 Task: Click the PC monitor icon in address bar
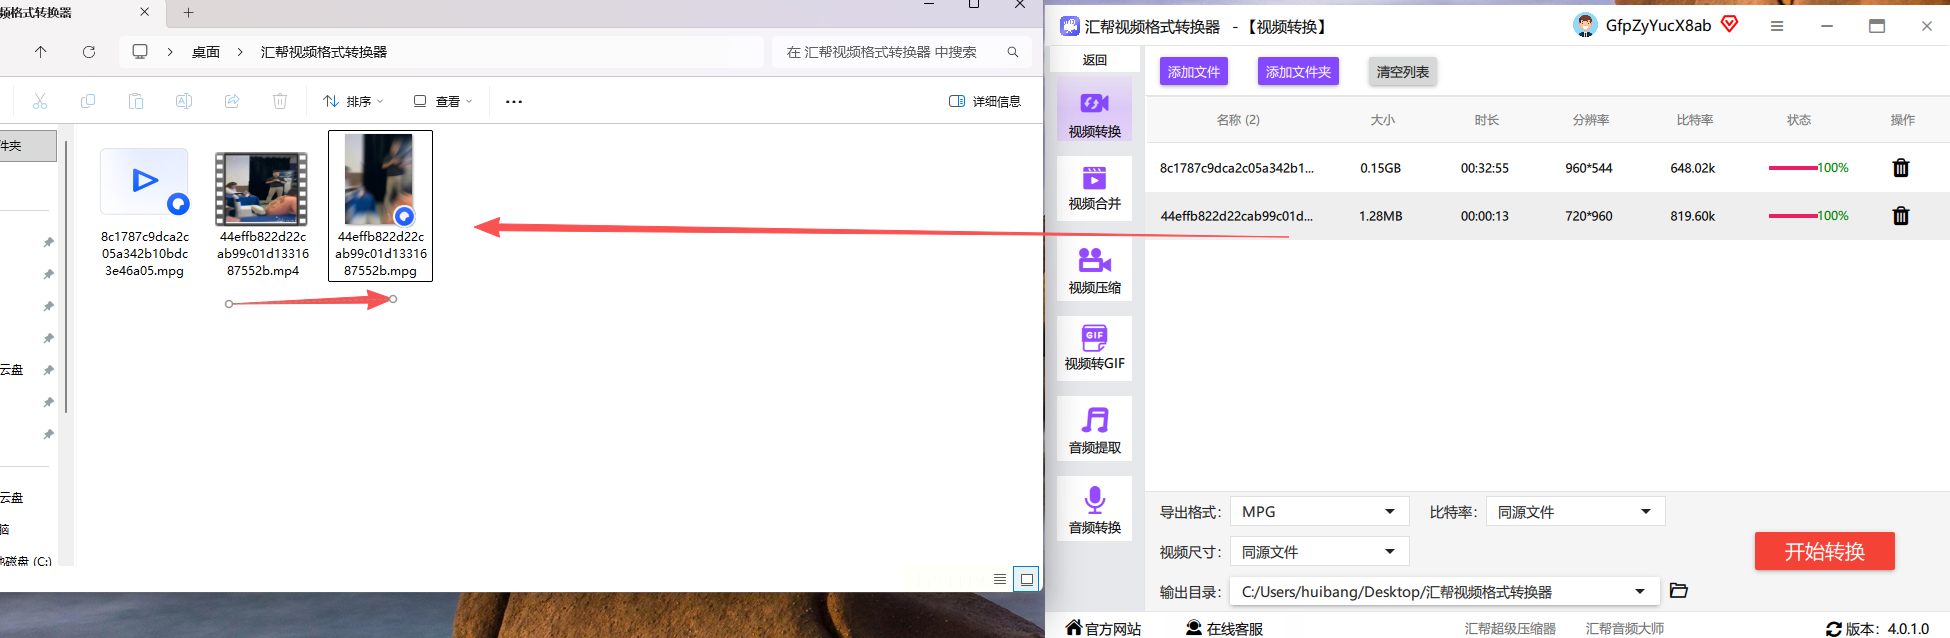(140, 51)
